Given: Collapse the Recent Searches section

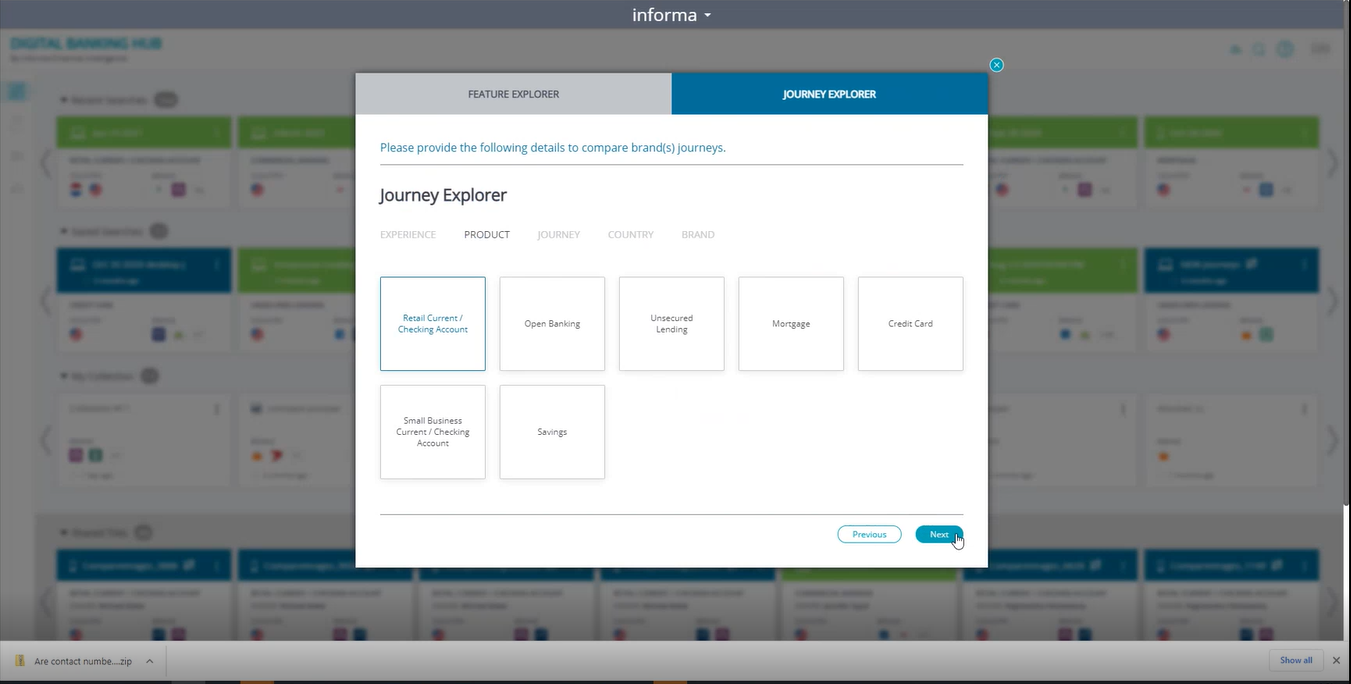Looking at the screenshot, I should [64, 101].
